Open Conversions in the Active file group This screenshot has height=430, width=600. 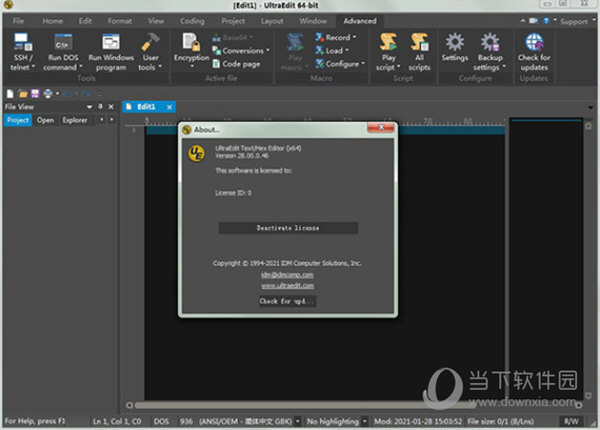(x=241, y=50)
